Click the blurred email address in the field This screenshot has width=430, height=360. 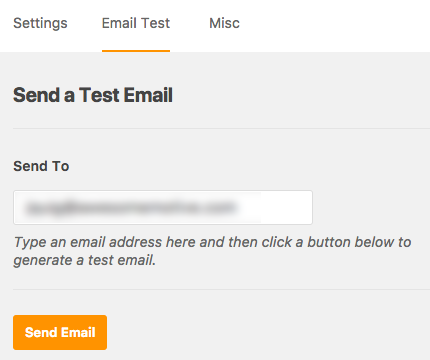tap(131, 207)
